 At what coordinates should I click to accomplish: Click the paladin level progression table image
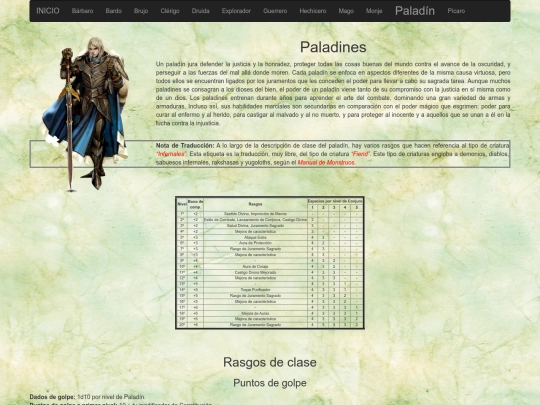tap(270, 263)
